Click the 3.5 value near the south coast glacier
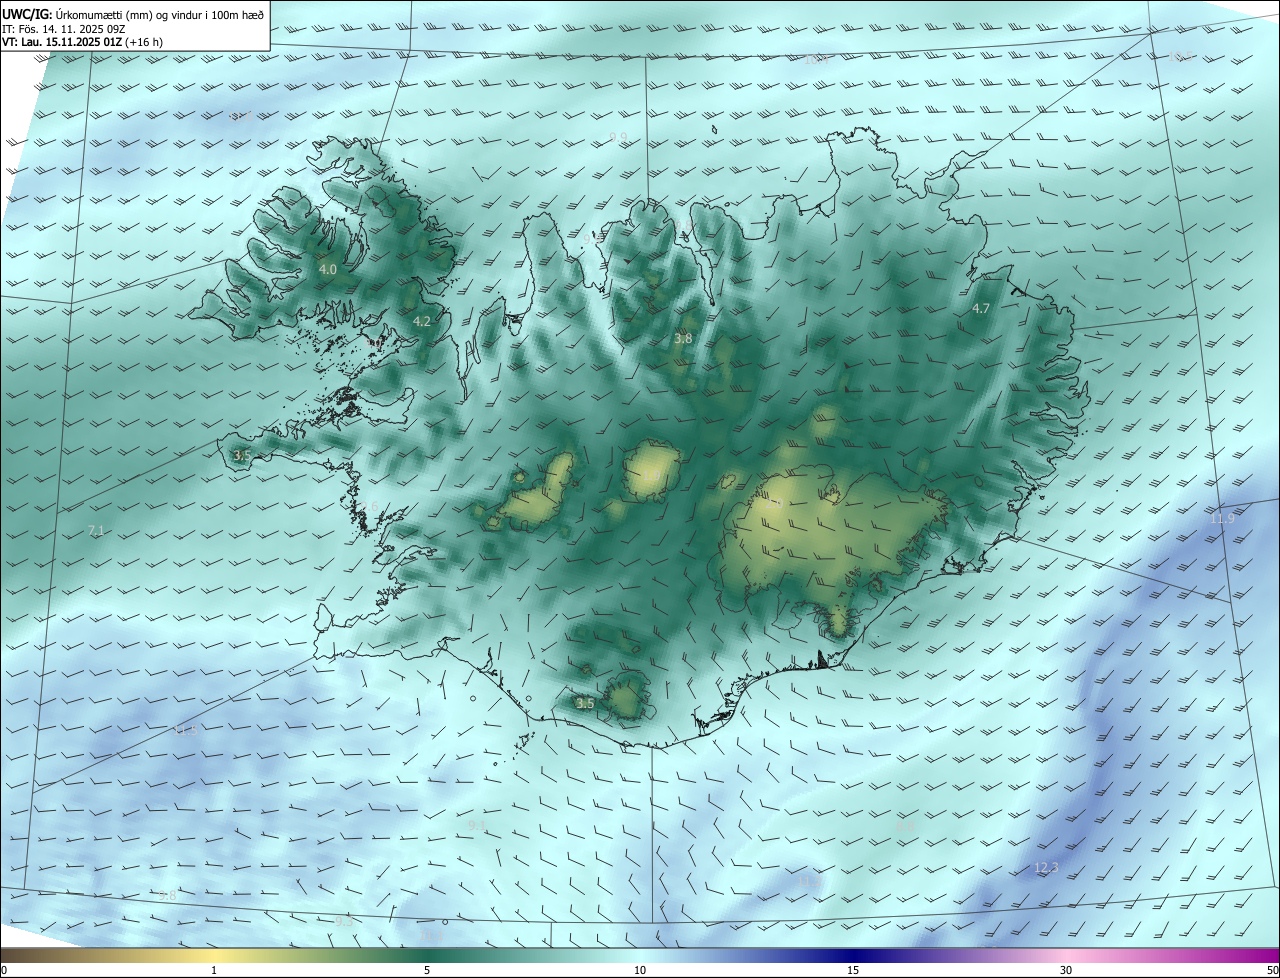This screenshot has width=1280, height=978. pos(585,703)
